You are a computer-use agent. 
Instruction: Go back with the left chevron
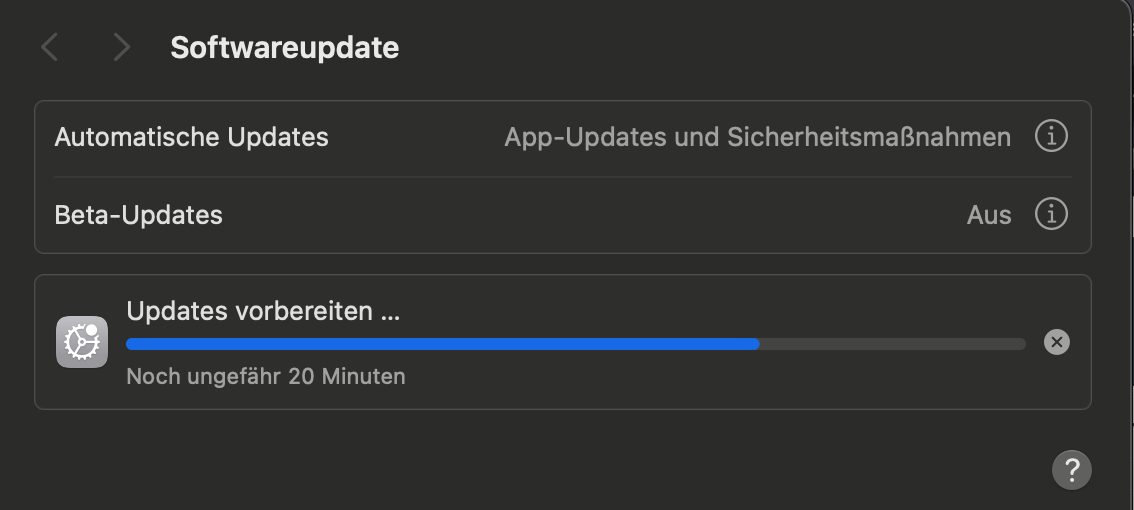coord(49,47)
